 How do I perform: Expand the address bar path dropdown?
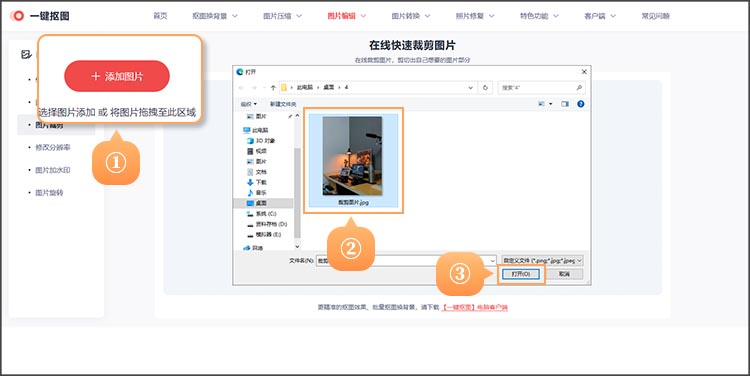pos(471,88)
